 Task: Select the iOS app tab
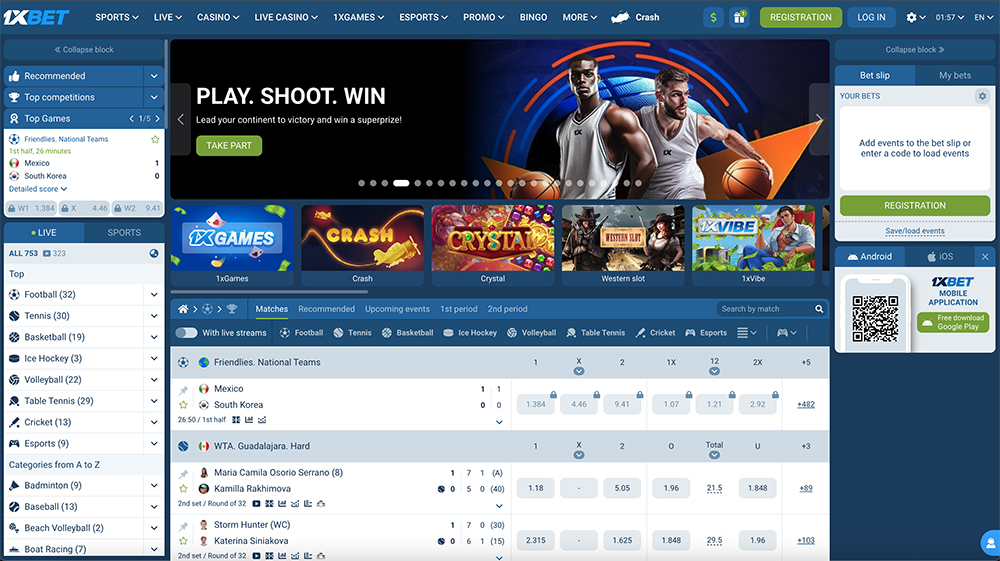tap(940, 256)
